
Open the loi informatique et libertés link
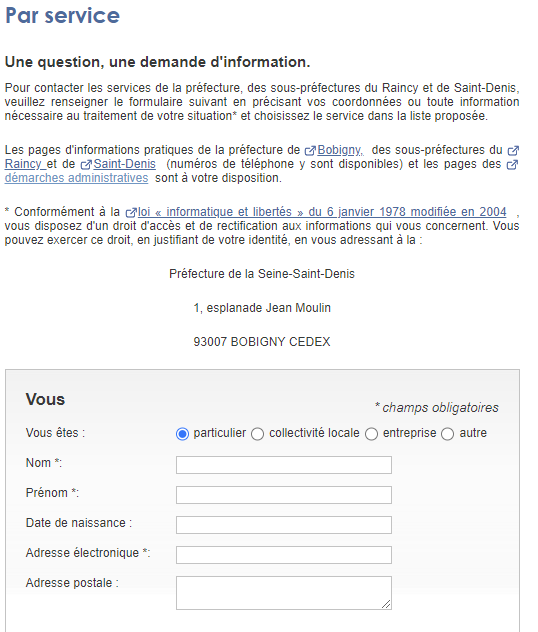click(x=322, y=212)
